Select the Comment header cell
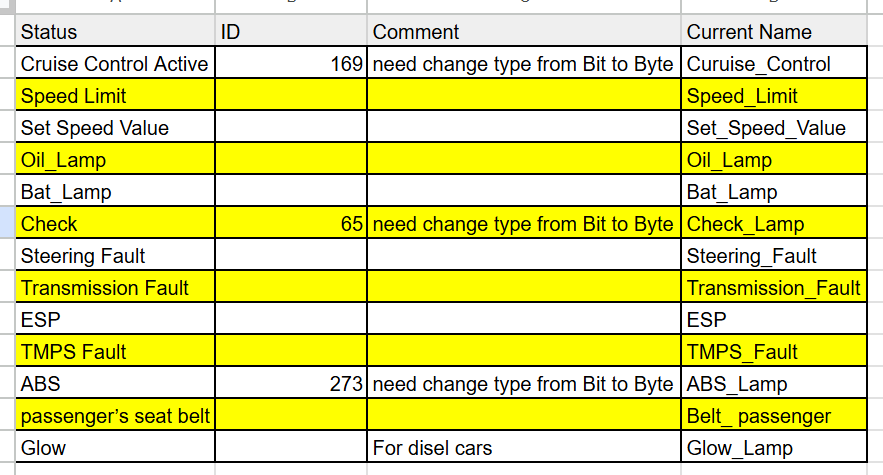The image size is (883, 475). 524,32
